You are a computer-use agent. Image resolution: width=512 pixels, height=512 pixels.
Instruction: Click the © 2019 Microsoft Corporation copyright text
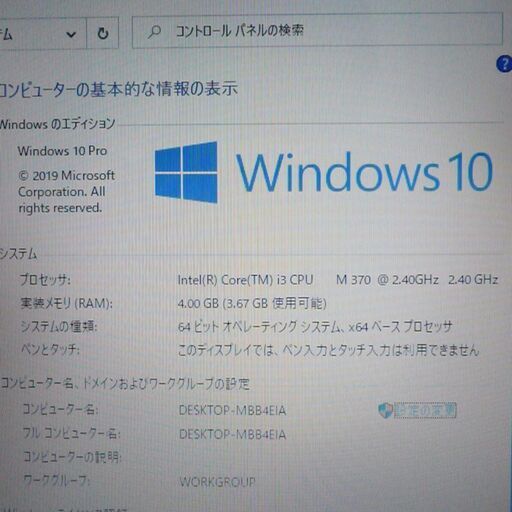click(66, 192)
